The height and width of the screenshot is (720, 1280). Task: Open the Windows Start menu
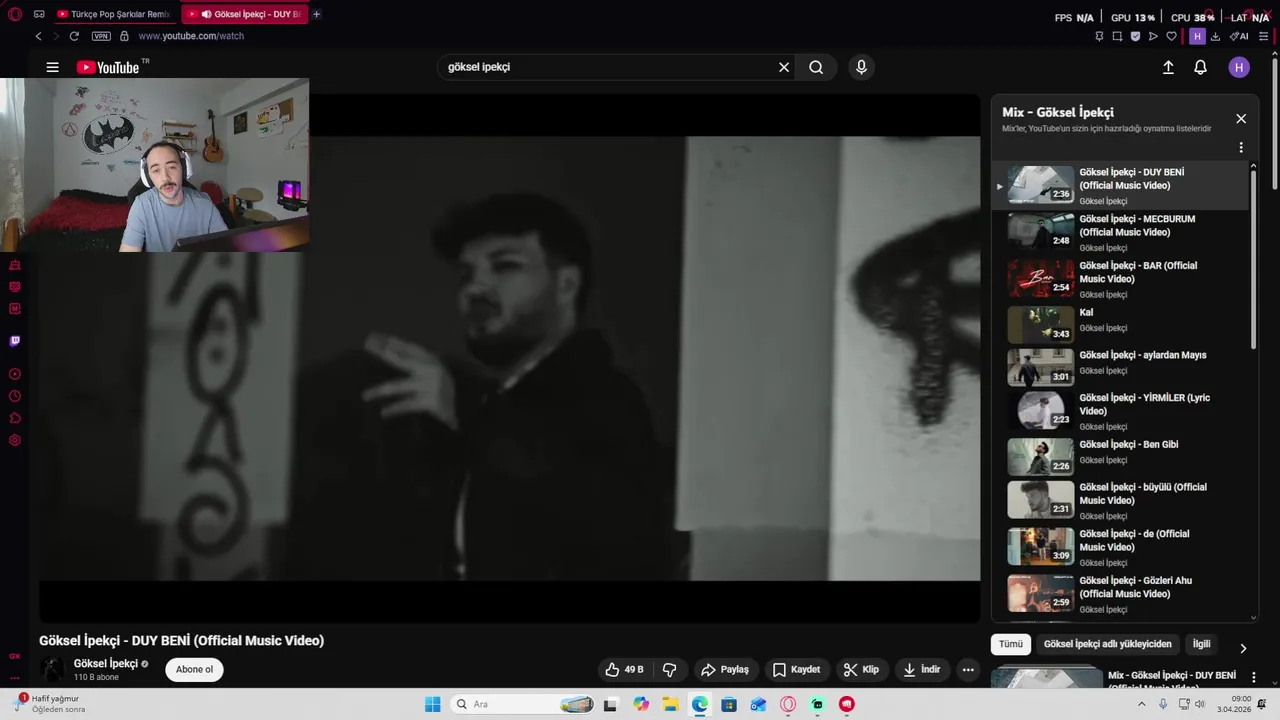[x=432, y=704]
